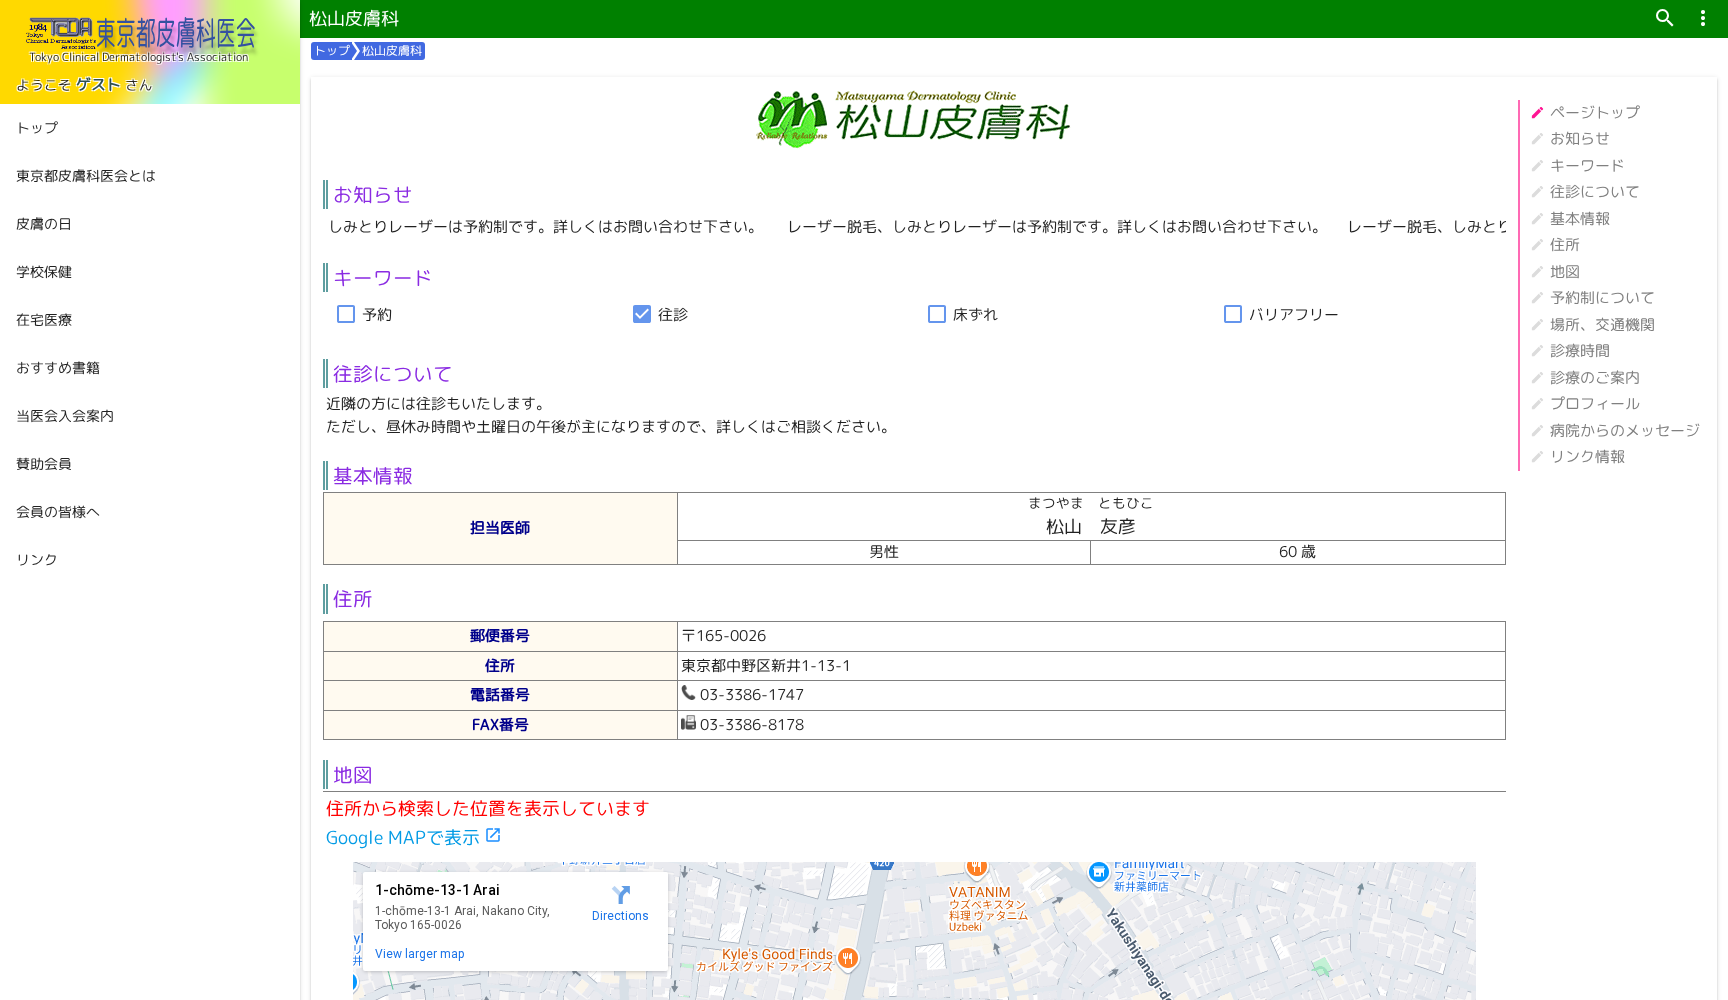1728x1000 pixels.
Task: Click the pencil icon beside ページトップ
Action: [1536, 112]
